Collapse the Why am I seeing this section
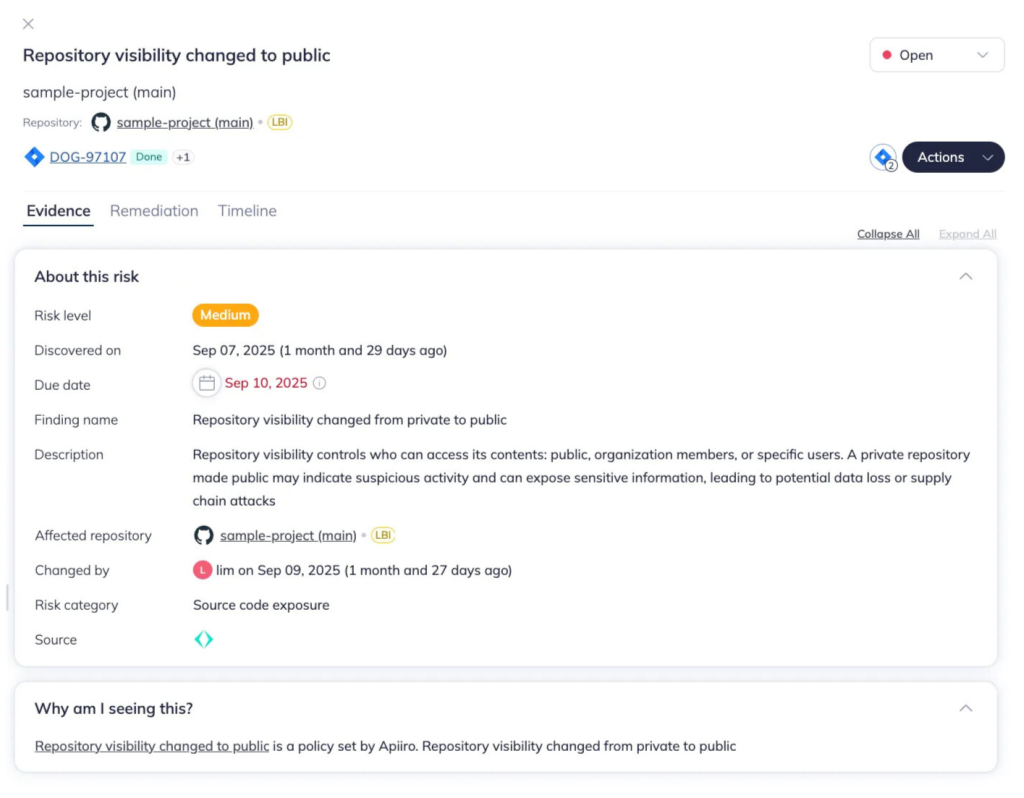 pyautogui.click(x=965, y=708)
